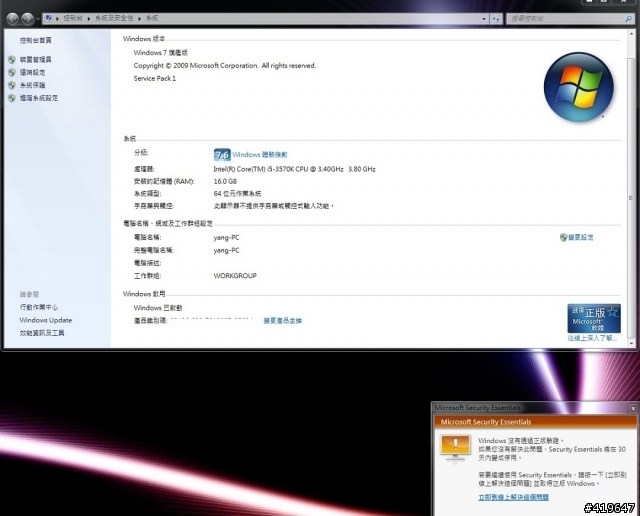The width and height of the screenshot is (640, 516).
Task: Select the 系統及安全性 breadcrumb item
Action: coord(114,18)
